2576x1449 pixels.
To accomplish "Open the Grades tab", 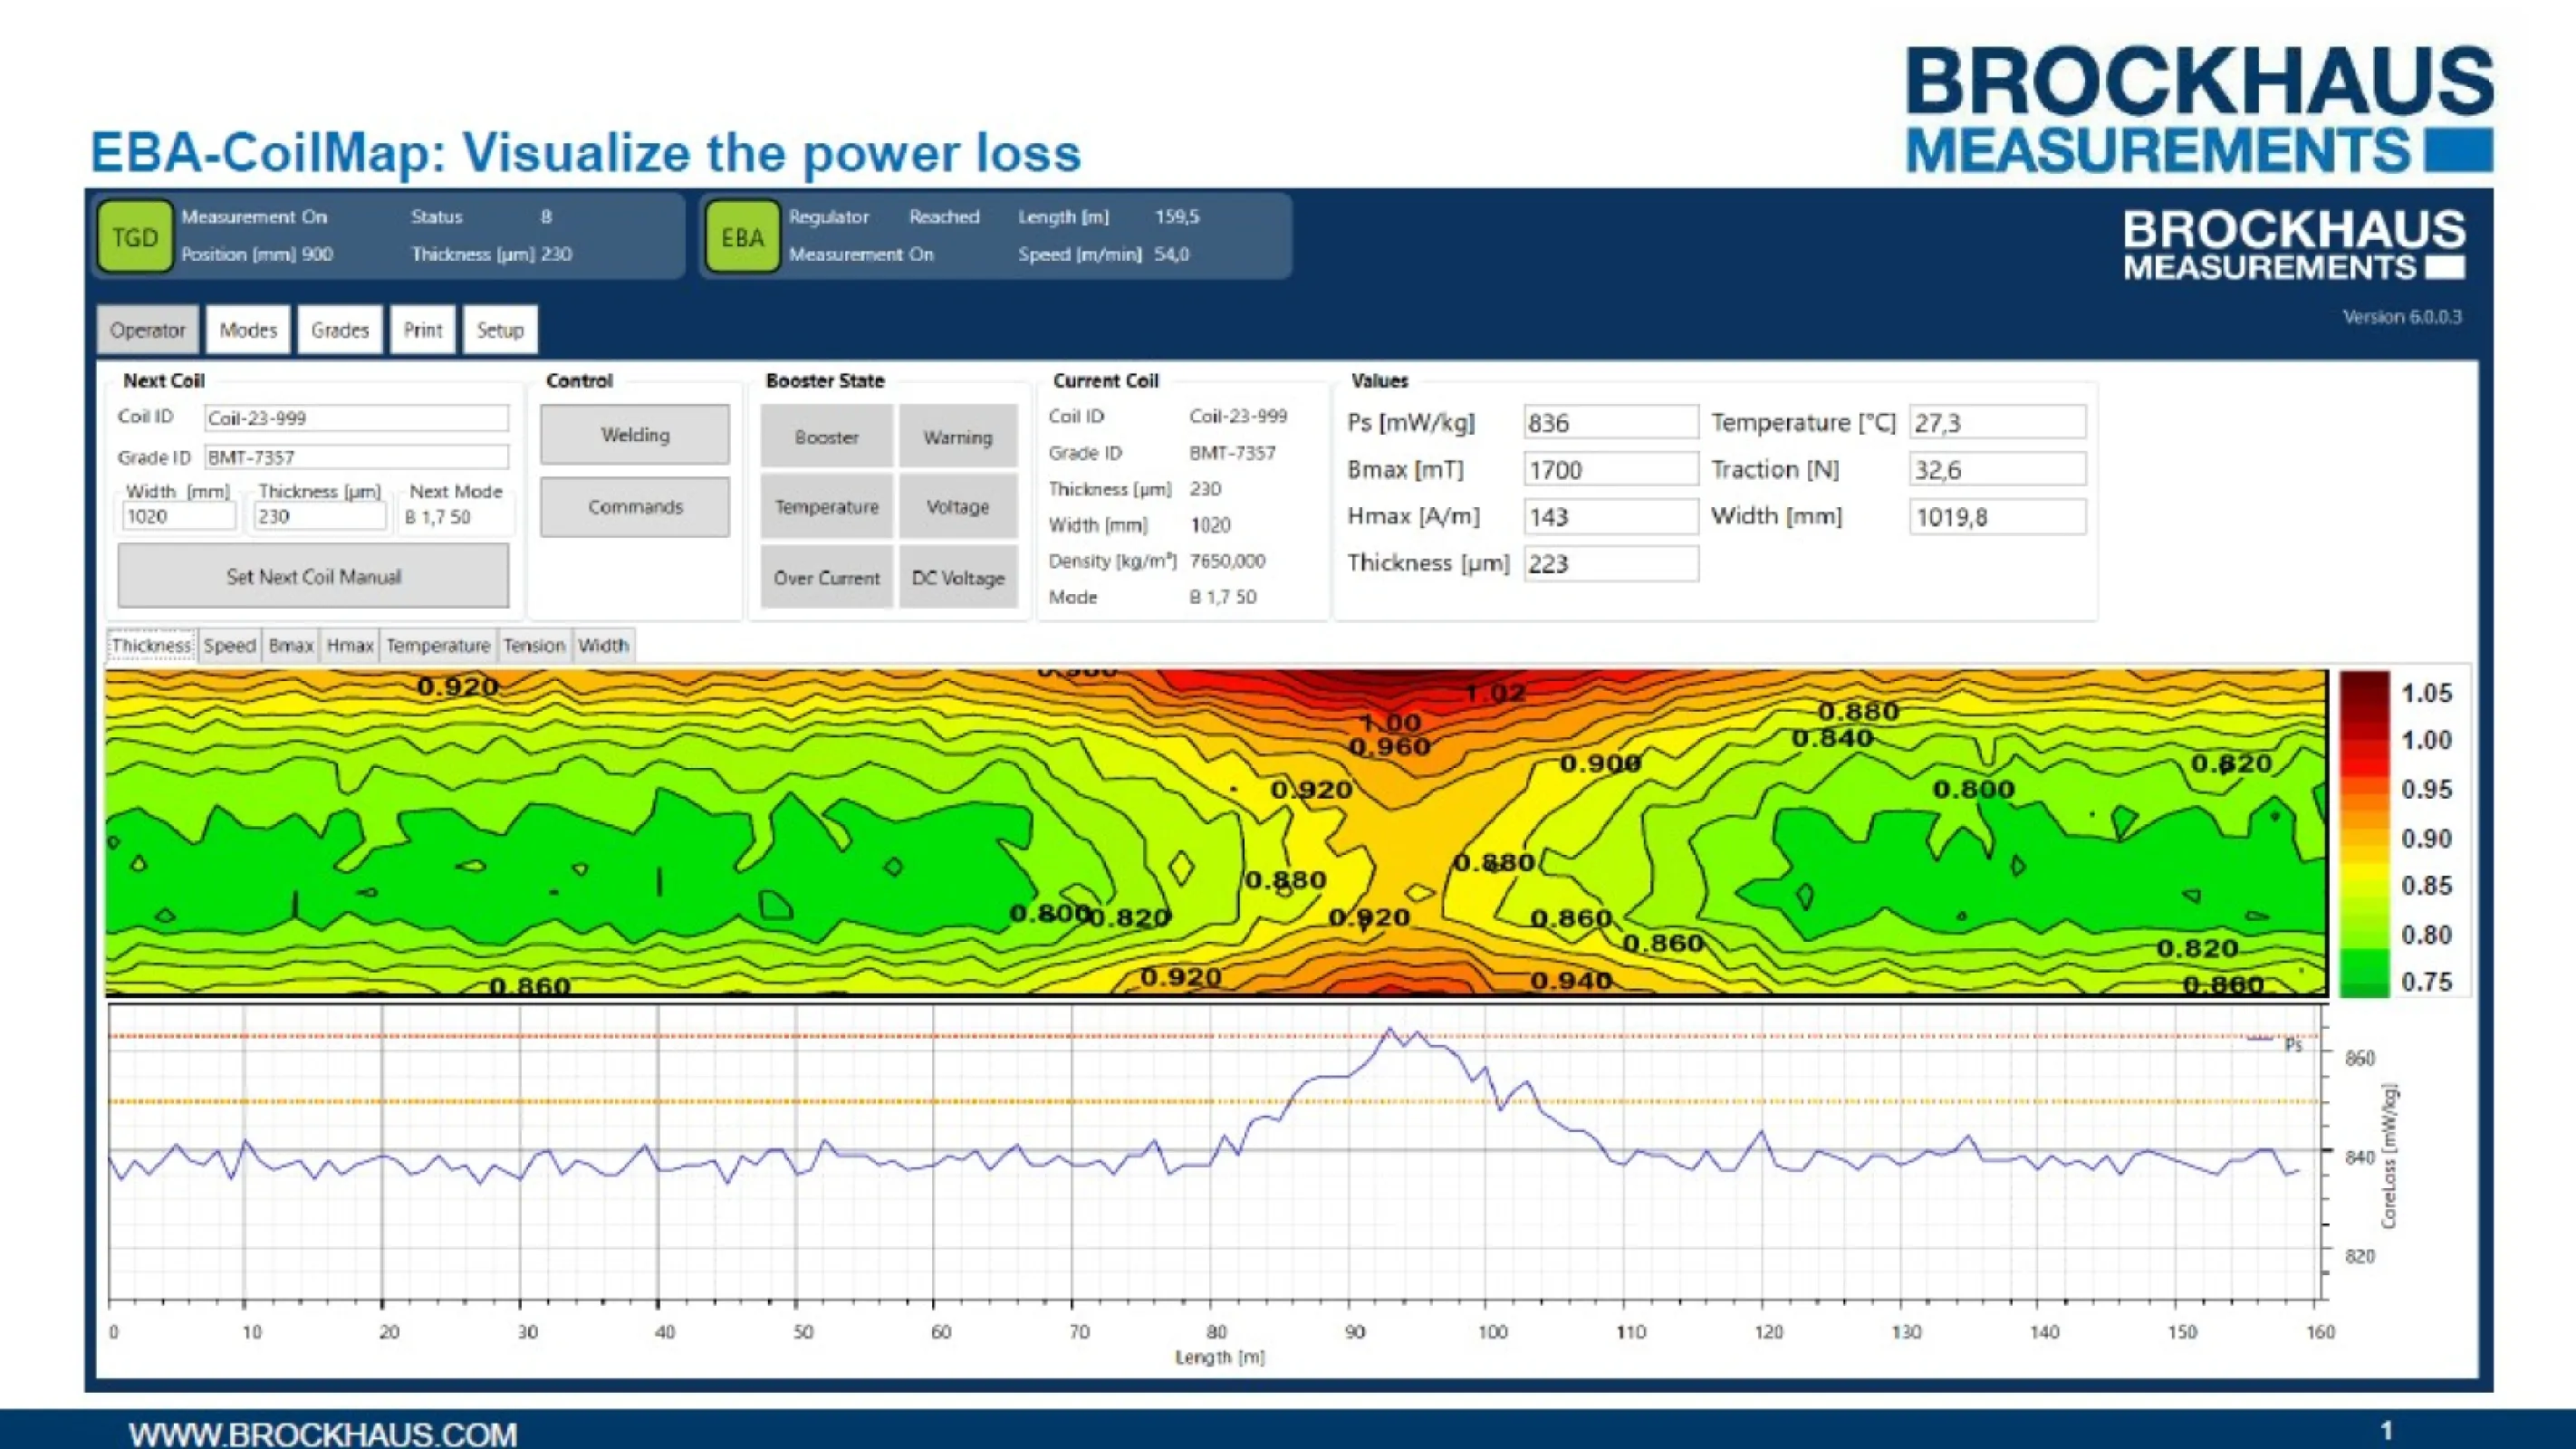I will click(339, 329).
